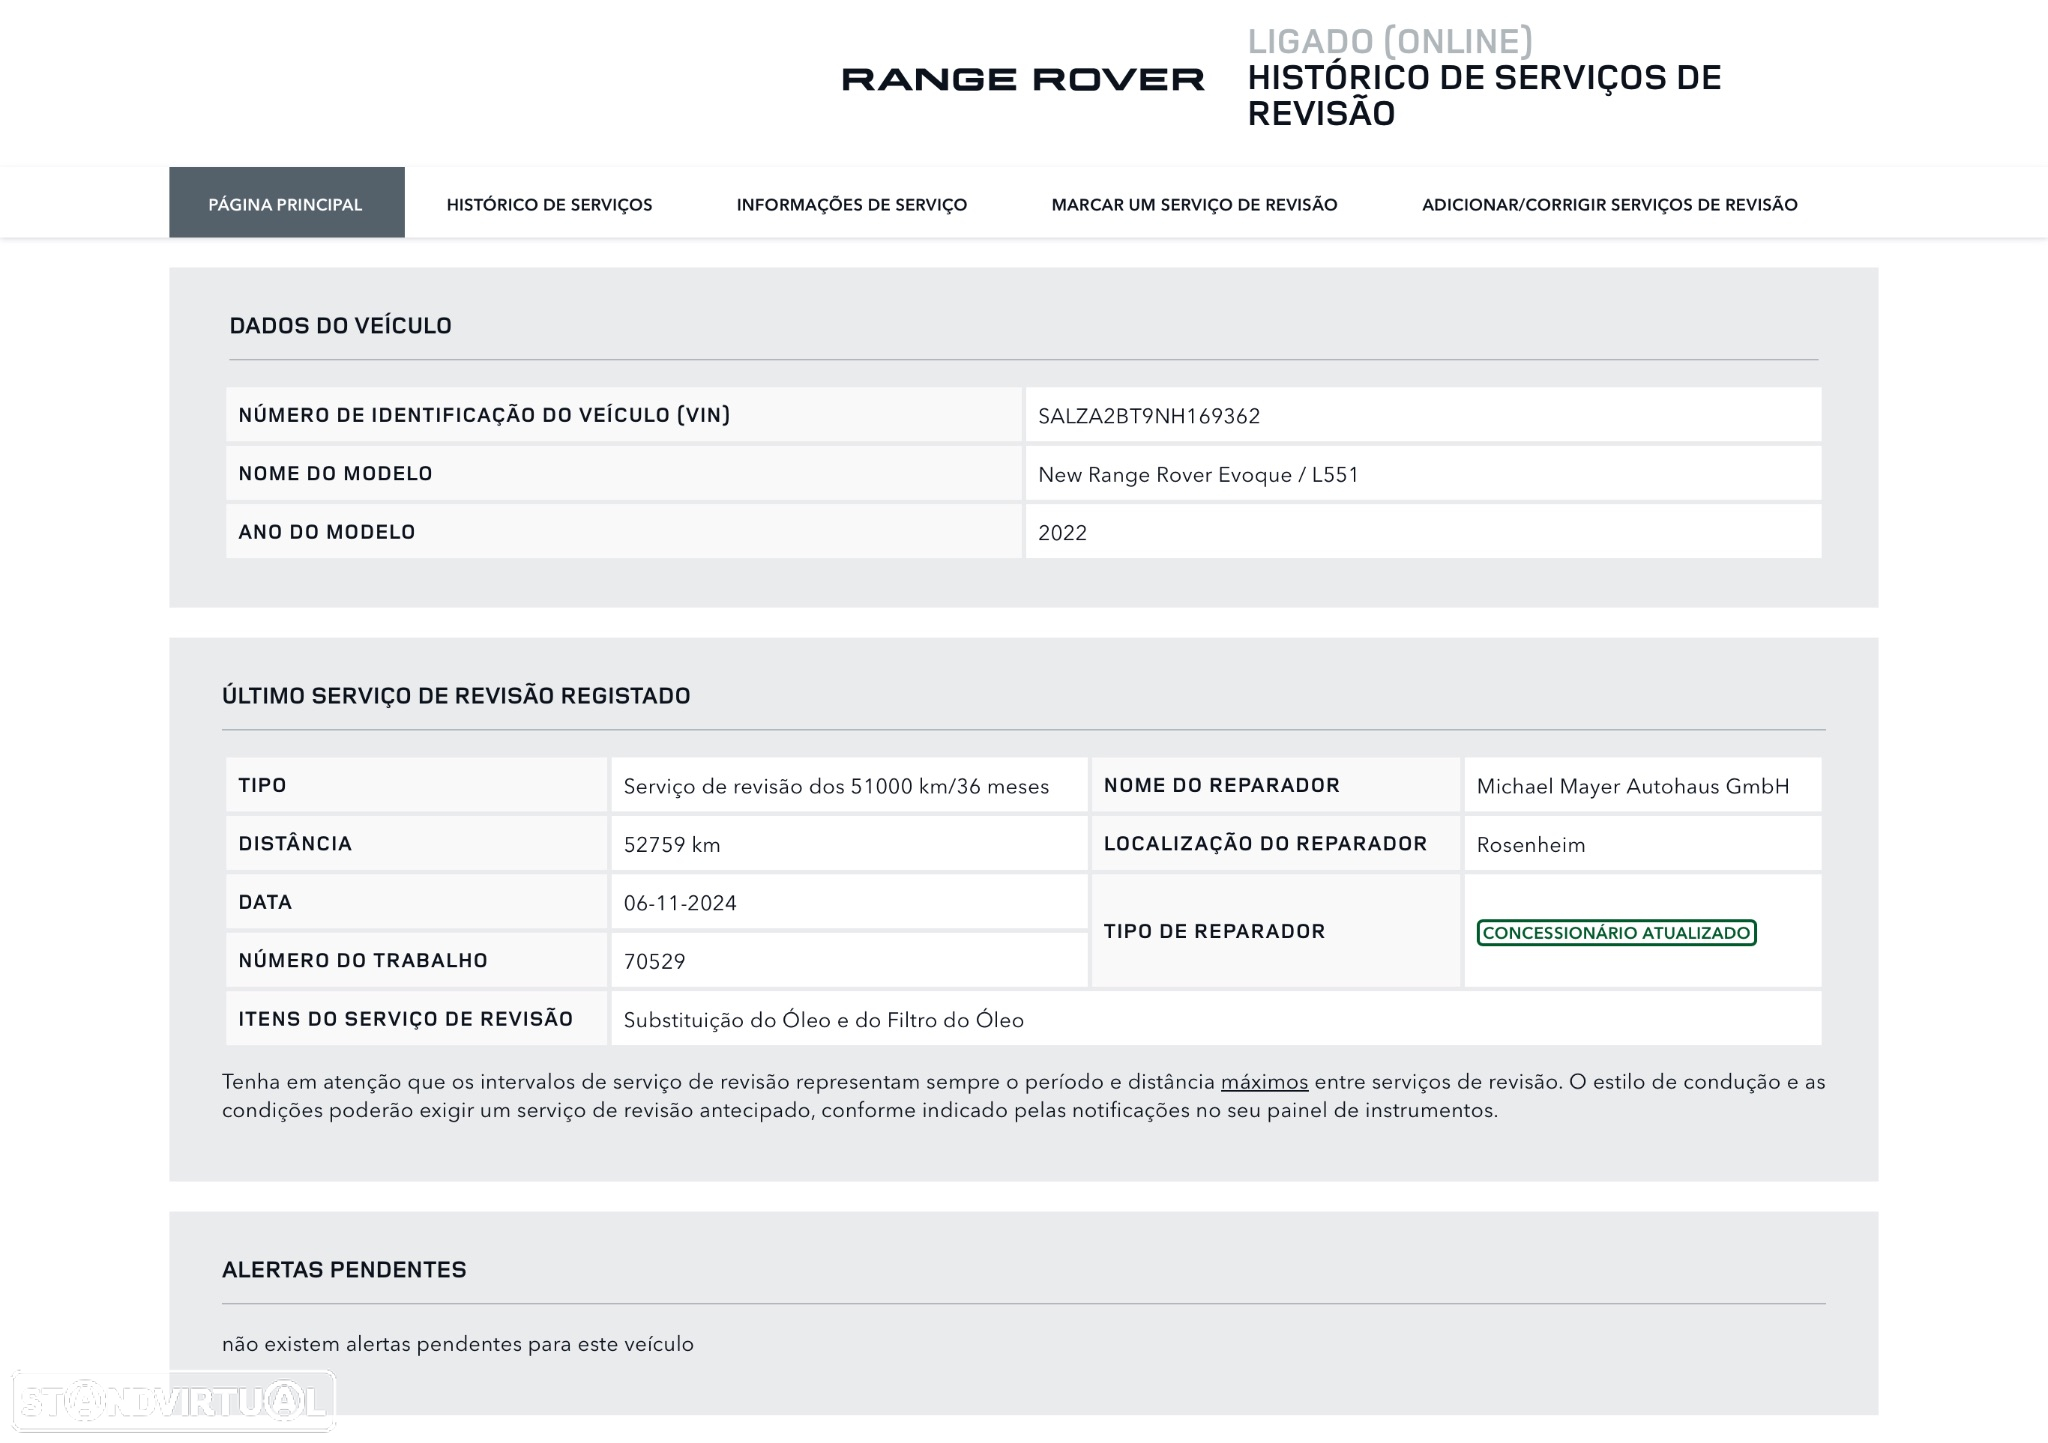2048x1443 pixels.
Task: Switch to Histórico de Serviços tab
Action: pos(549,205)
